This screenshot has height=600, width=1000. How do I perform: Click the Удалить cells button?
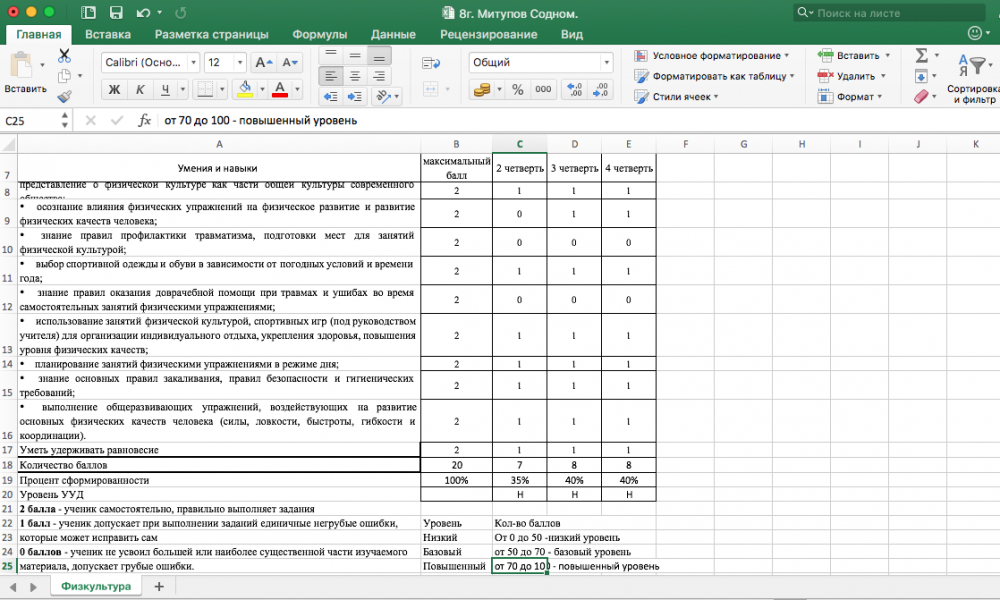click(851, 76)
